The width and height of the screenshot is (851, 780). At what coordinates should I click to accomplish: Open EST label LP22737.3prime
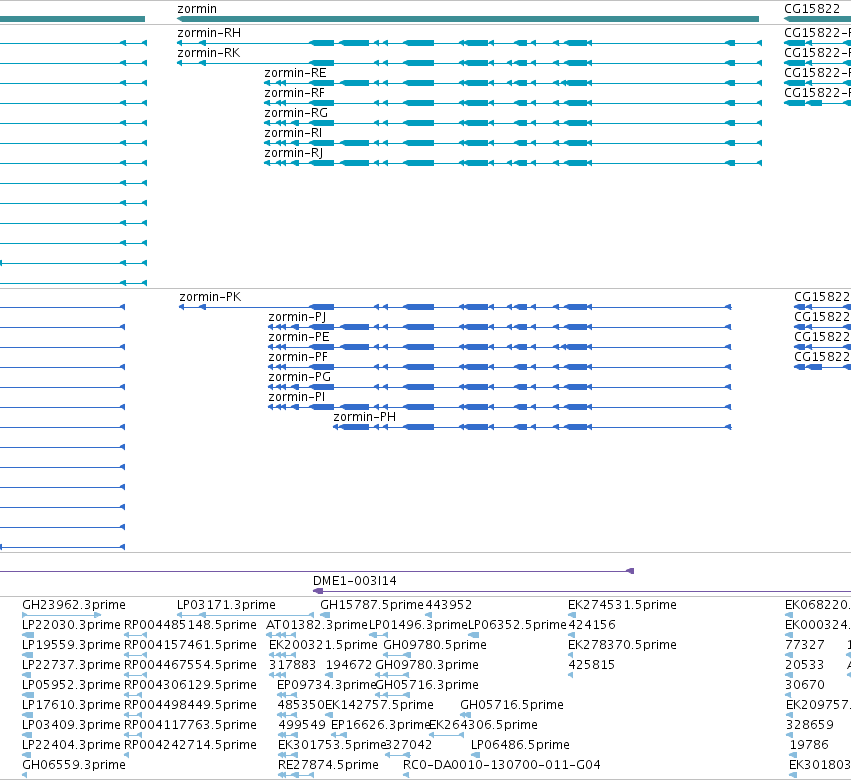tap(71, 665)
